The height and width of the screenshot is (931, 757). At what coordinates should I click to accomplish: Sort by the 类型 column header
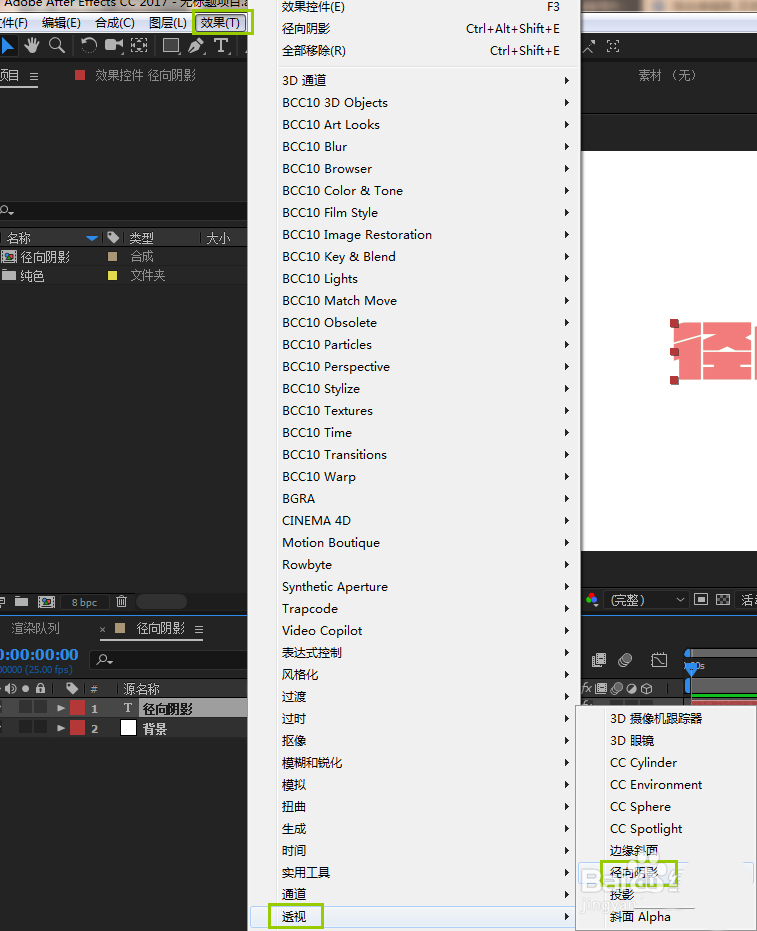141,238
